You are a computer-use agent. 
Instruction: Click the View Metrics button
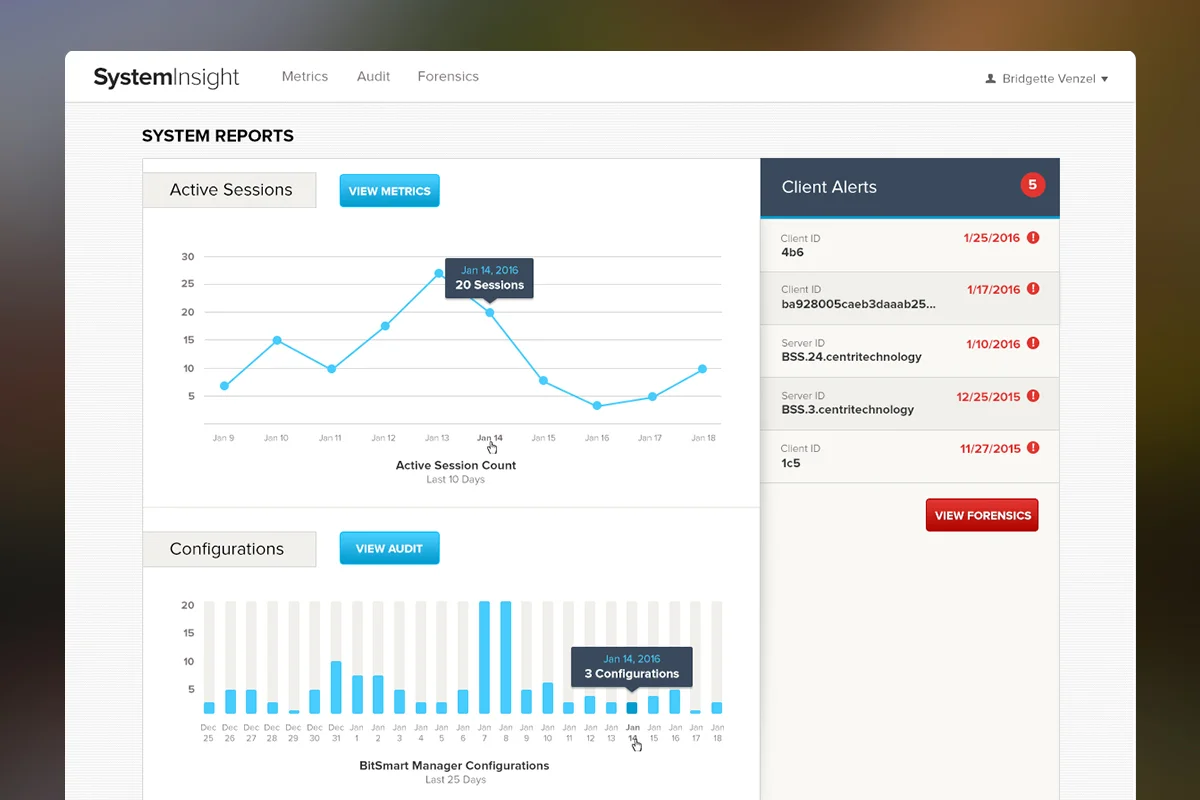[x=390, y=191]
